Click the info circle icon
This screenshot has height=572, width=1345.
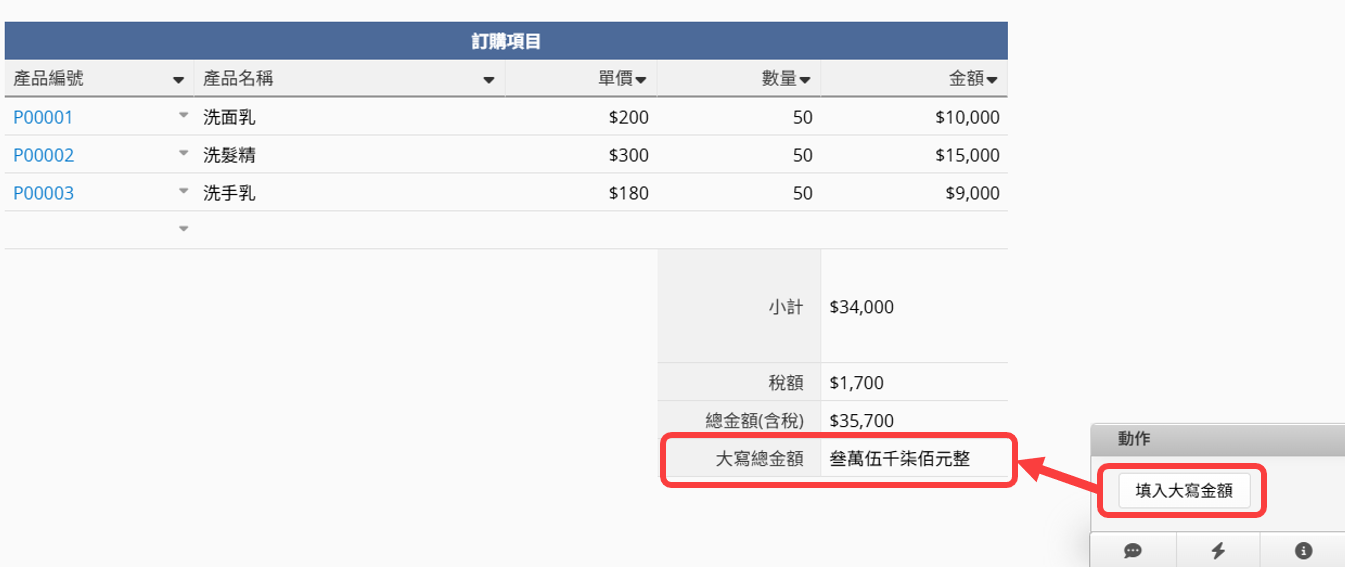1302,551
